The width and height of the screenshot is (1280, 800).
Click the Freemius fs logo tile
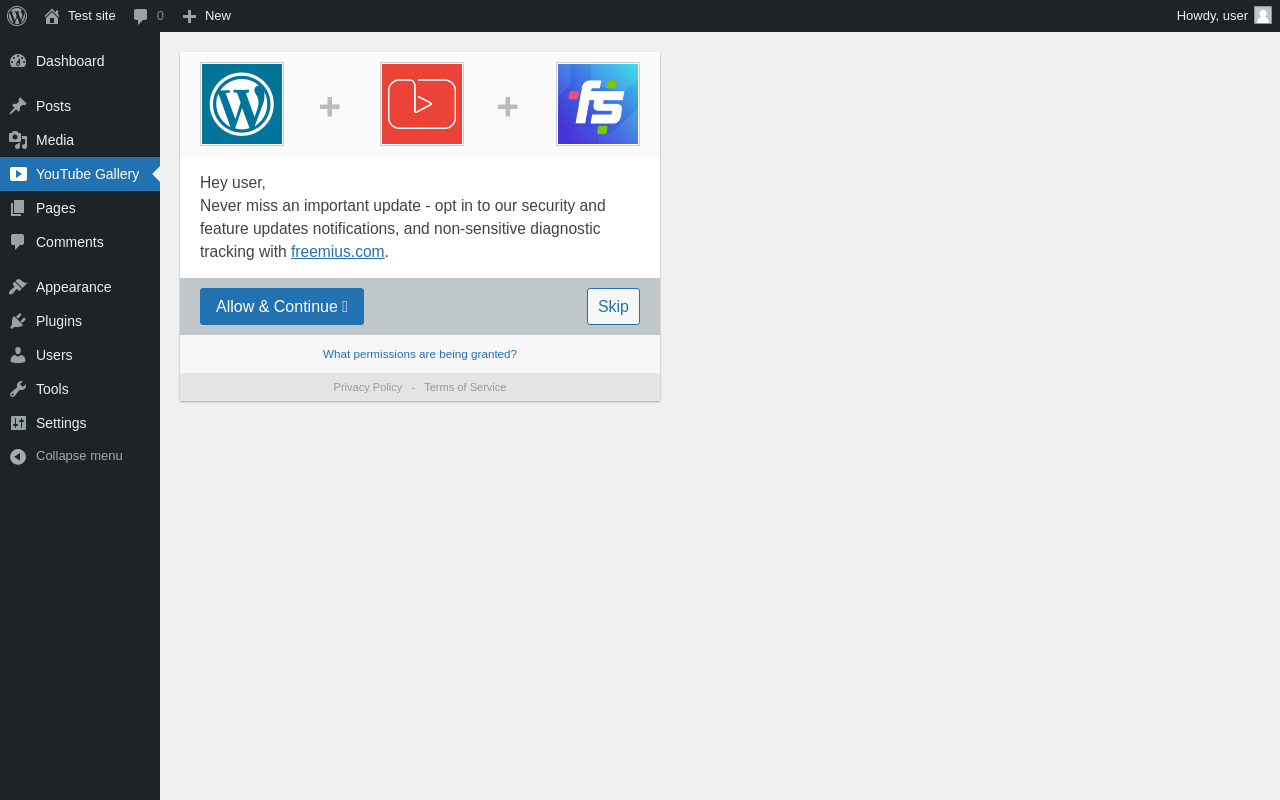(598, 104)
